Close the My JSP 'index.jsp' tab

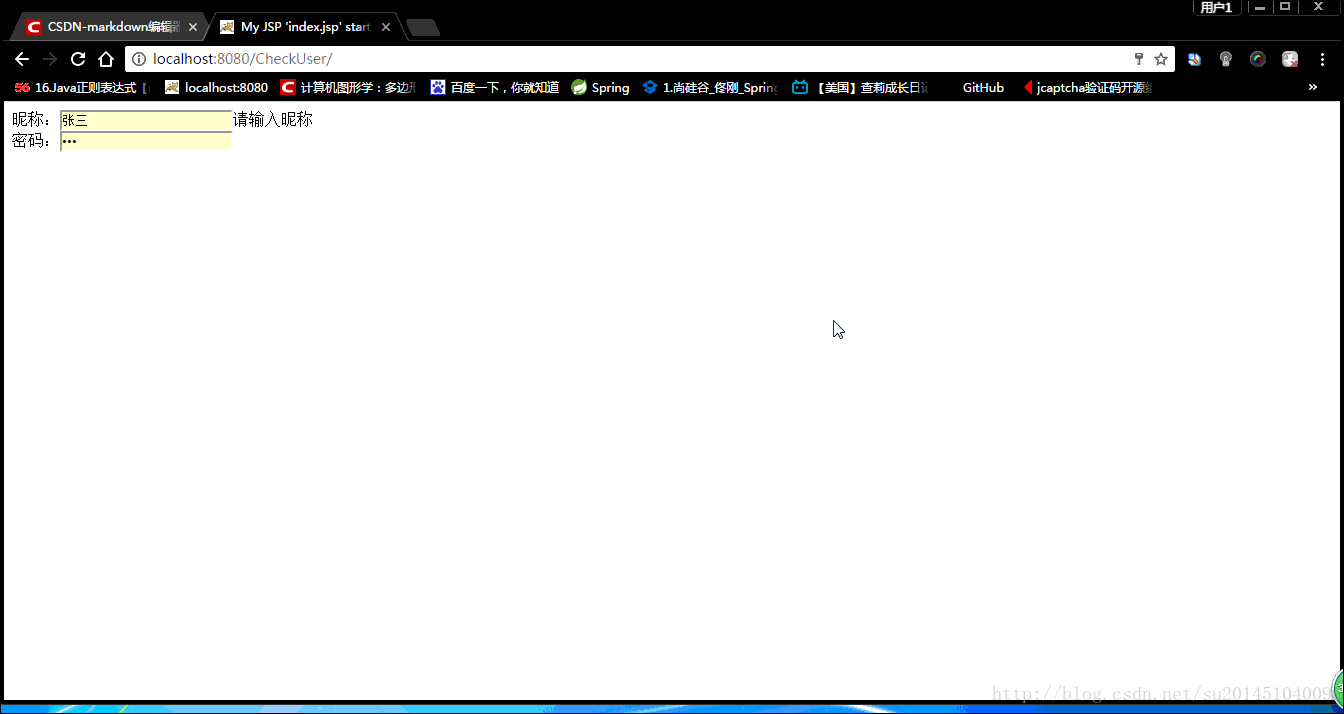click(386, 27)
